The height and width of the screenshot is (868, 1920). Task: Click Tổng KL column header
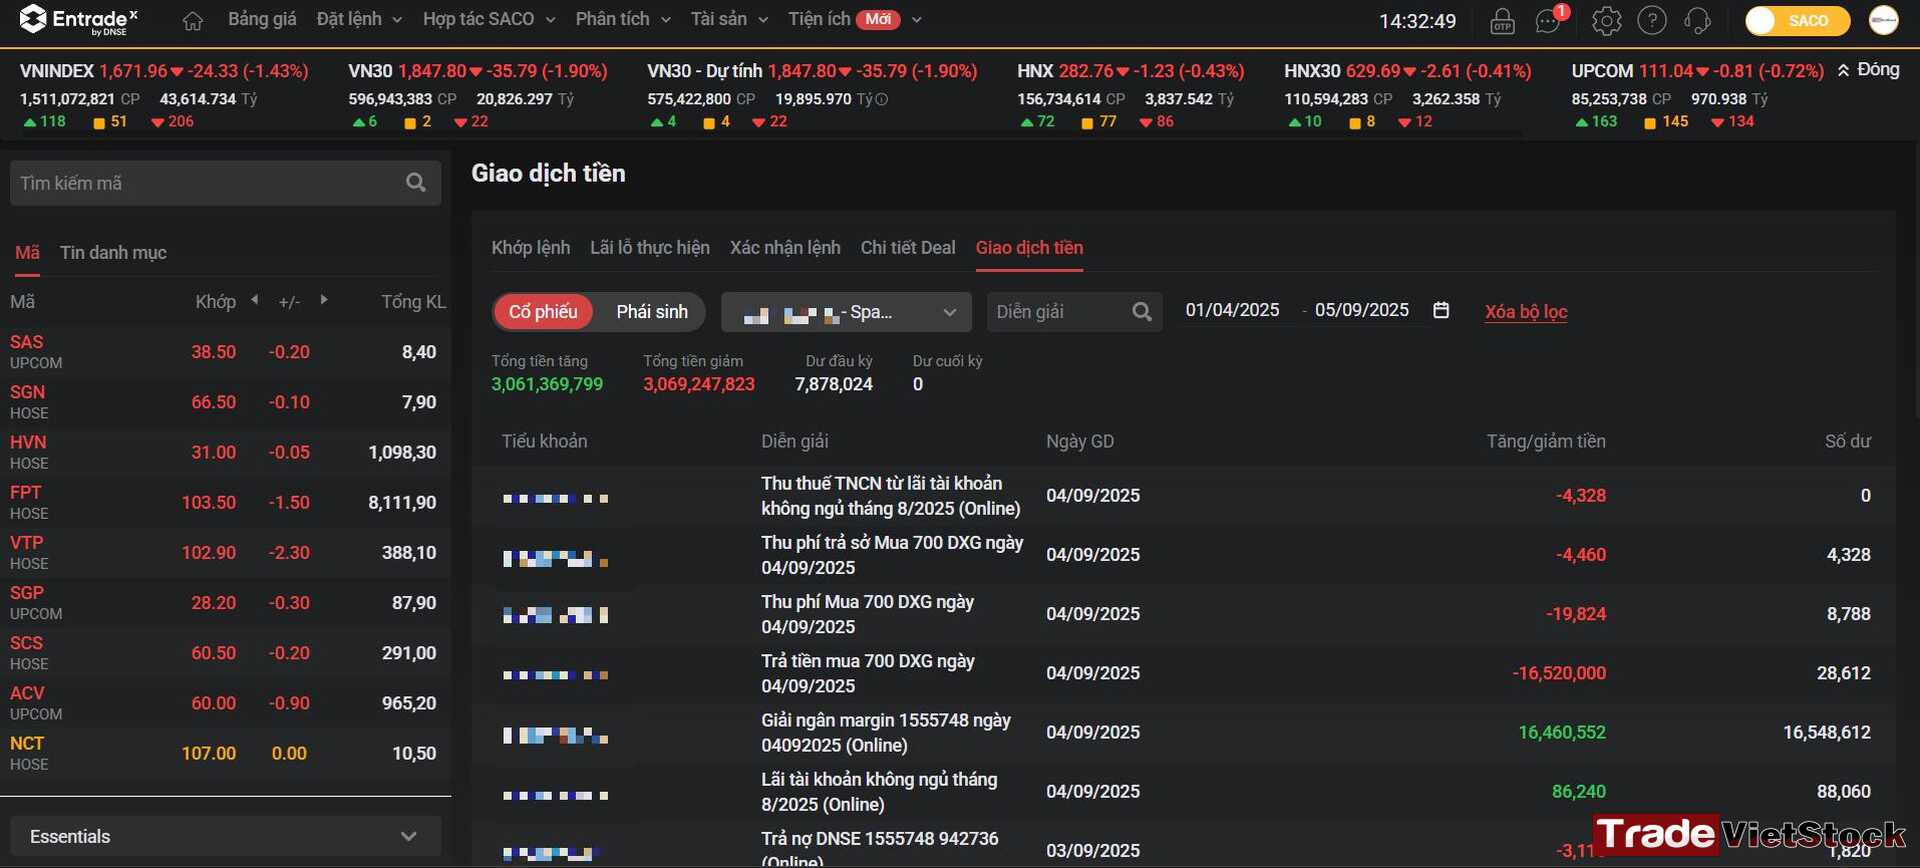point(413,302)
